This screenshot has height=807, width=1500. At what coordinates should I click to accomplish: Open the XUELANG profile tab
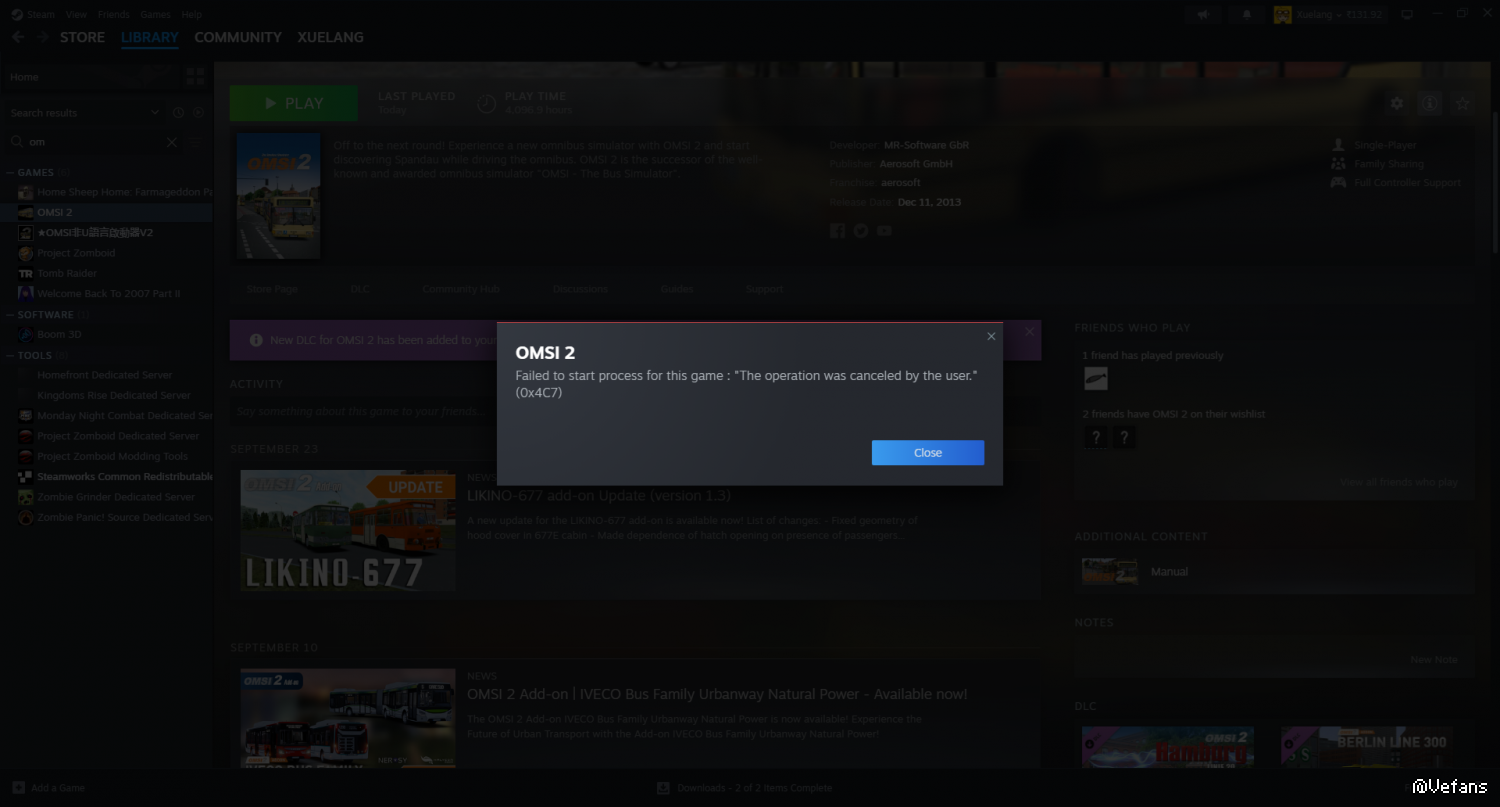tap(330, 37)
